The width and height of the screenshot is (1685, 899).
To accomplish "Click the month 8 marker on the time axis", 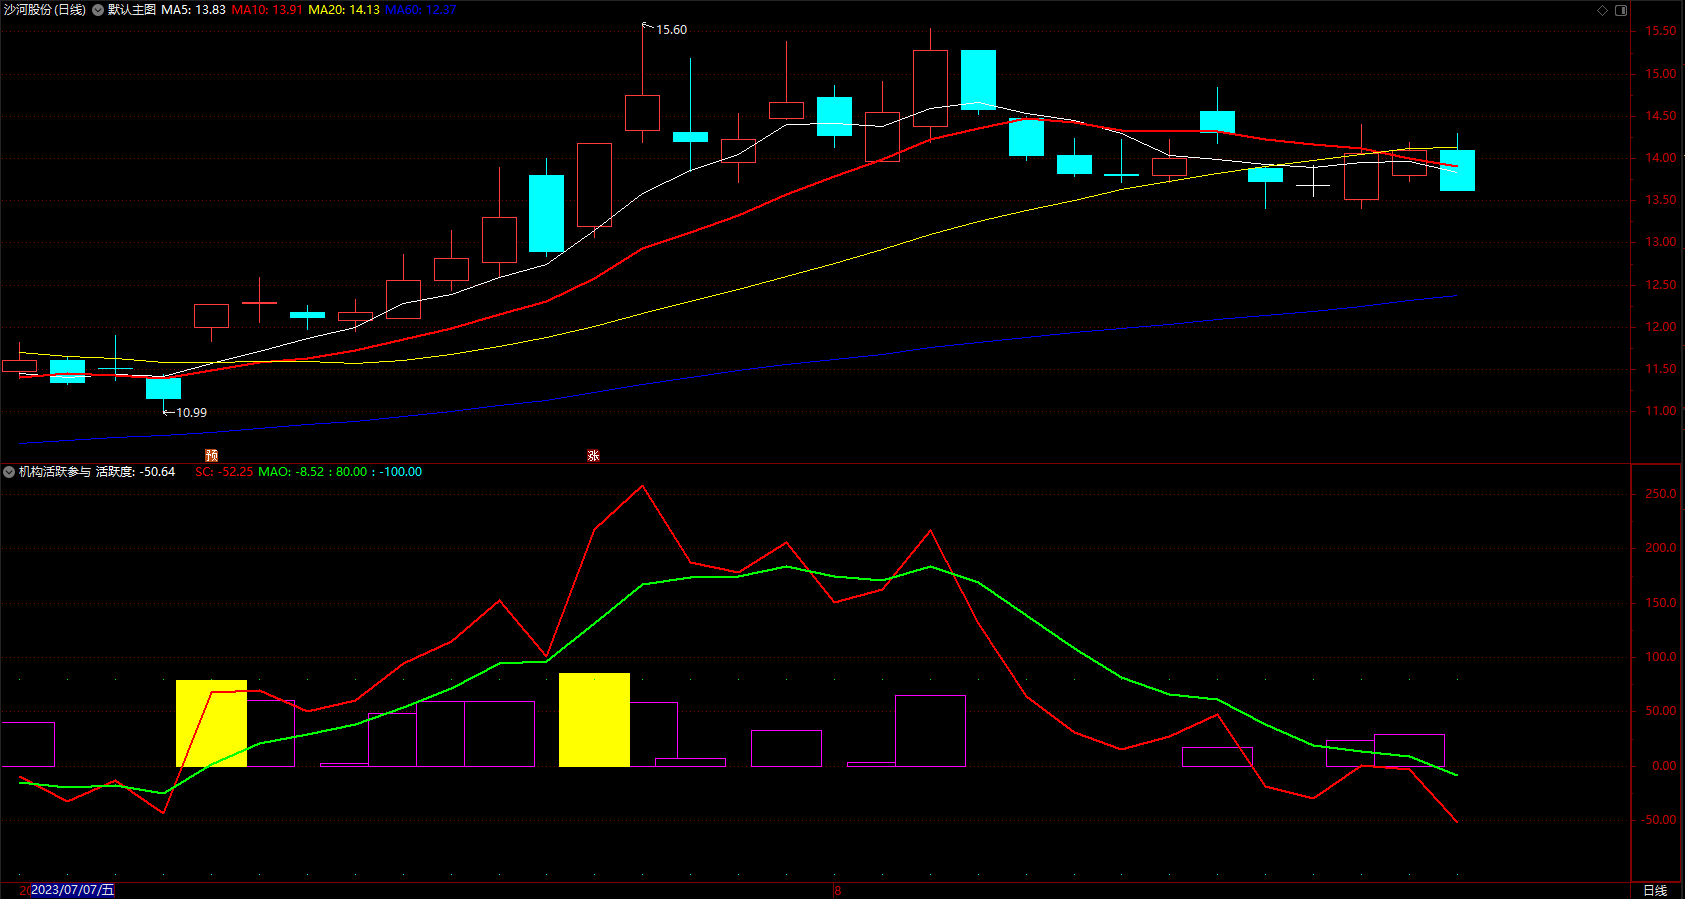I will 838,890.
